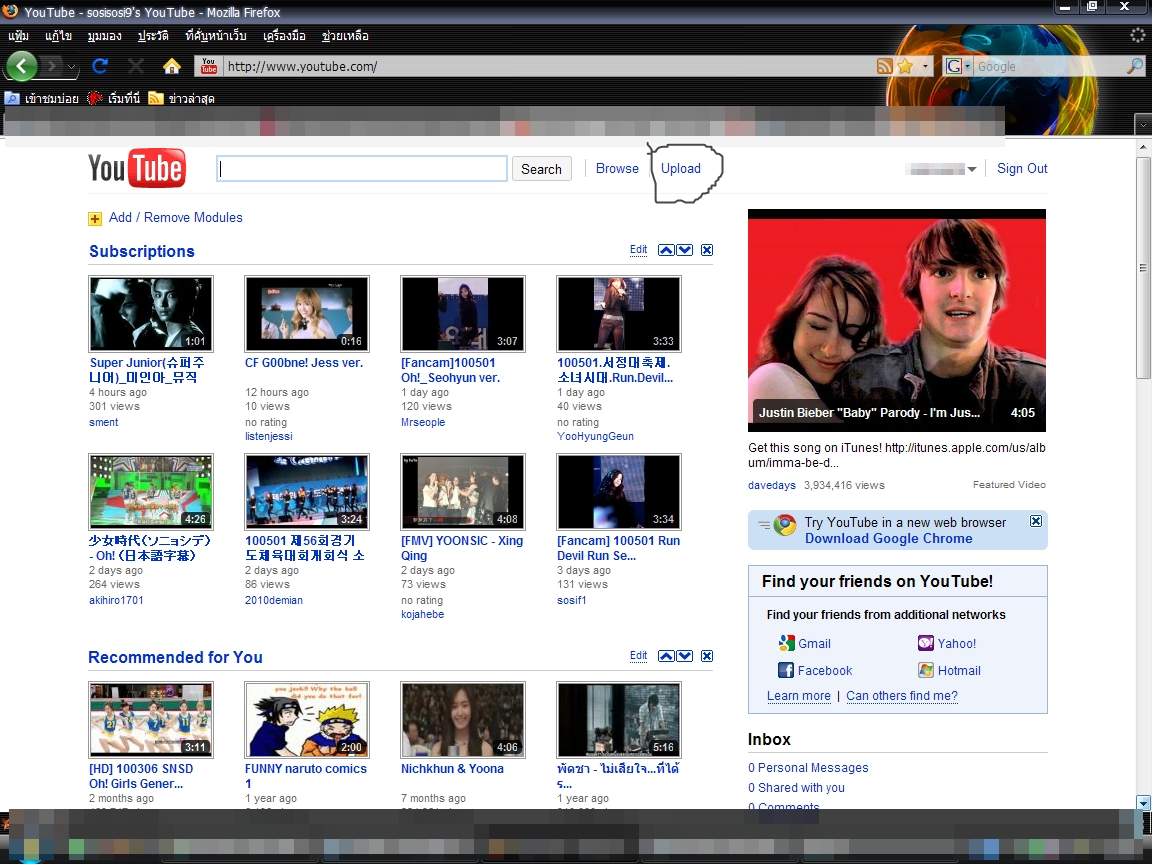Move Subscriptions module up

[666, 250]
